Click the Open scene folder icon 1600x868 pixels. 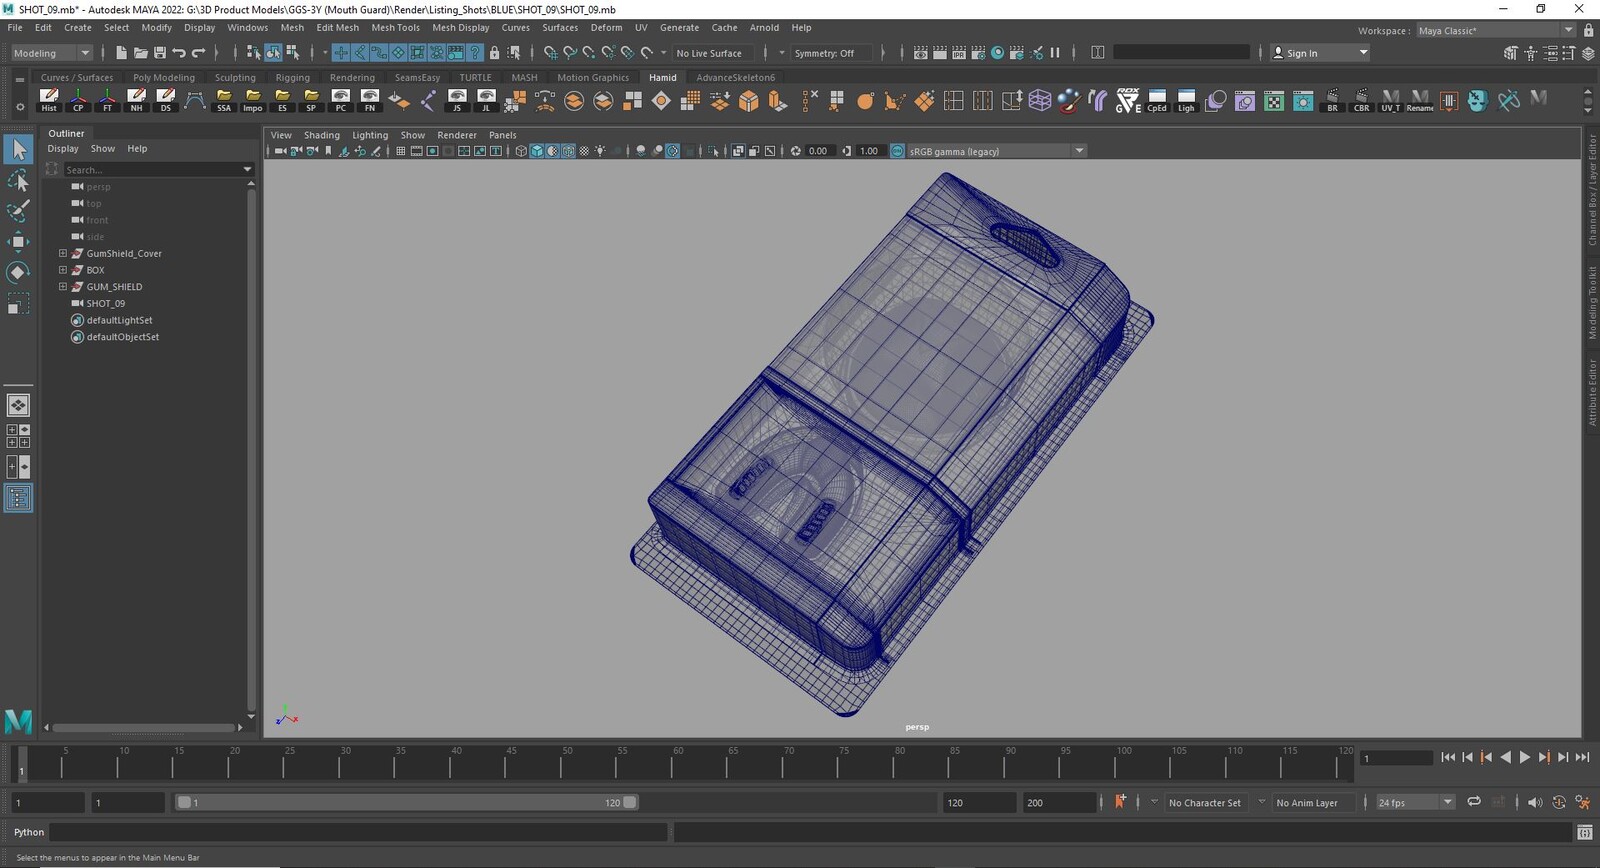tap(141, 53)
